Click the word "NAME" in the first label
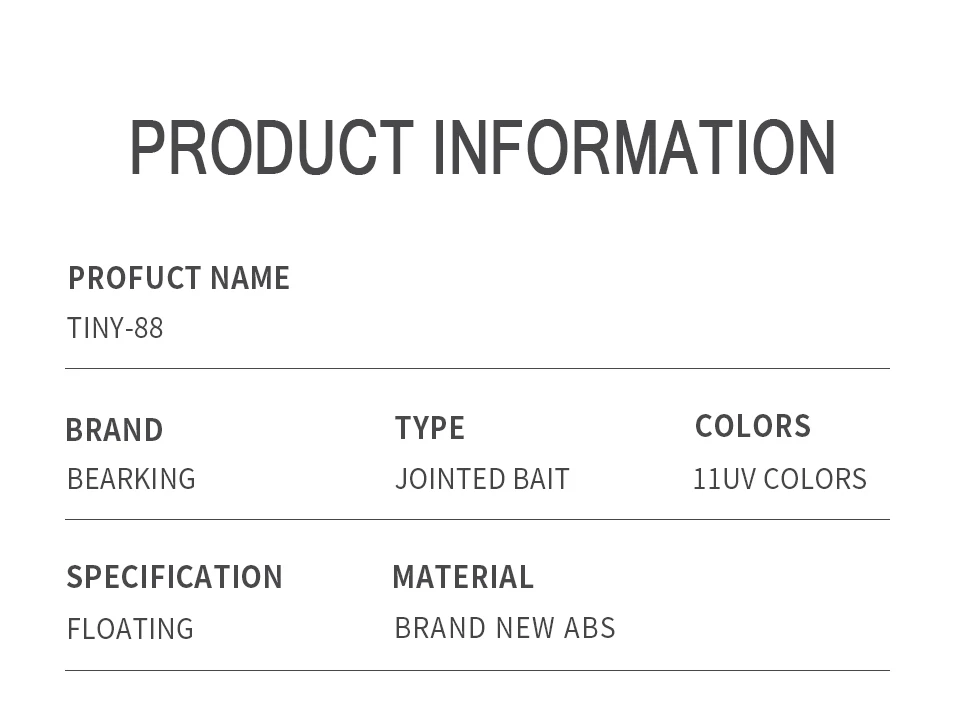 250,278
